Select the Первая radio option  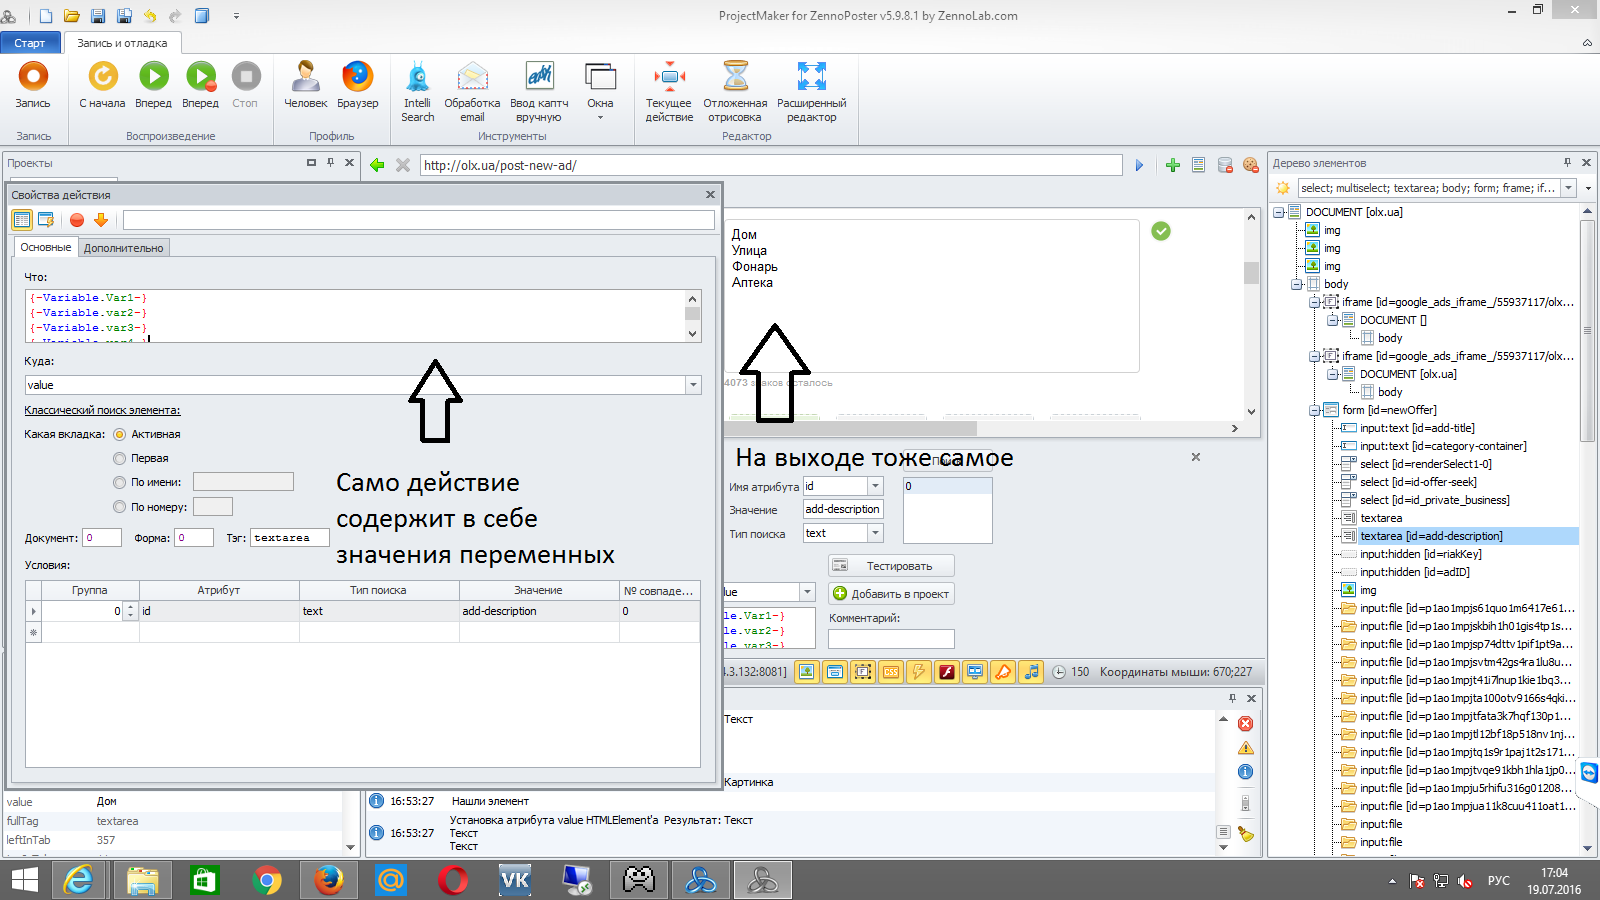click(x=120, y=459)
